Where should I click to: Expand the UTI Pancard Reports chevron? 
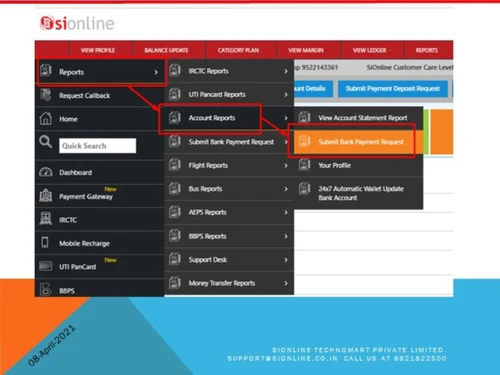click(x=286, y=95)
